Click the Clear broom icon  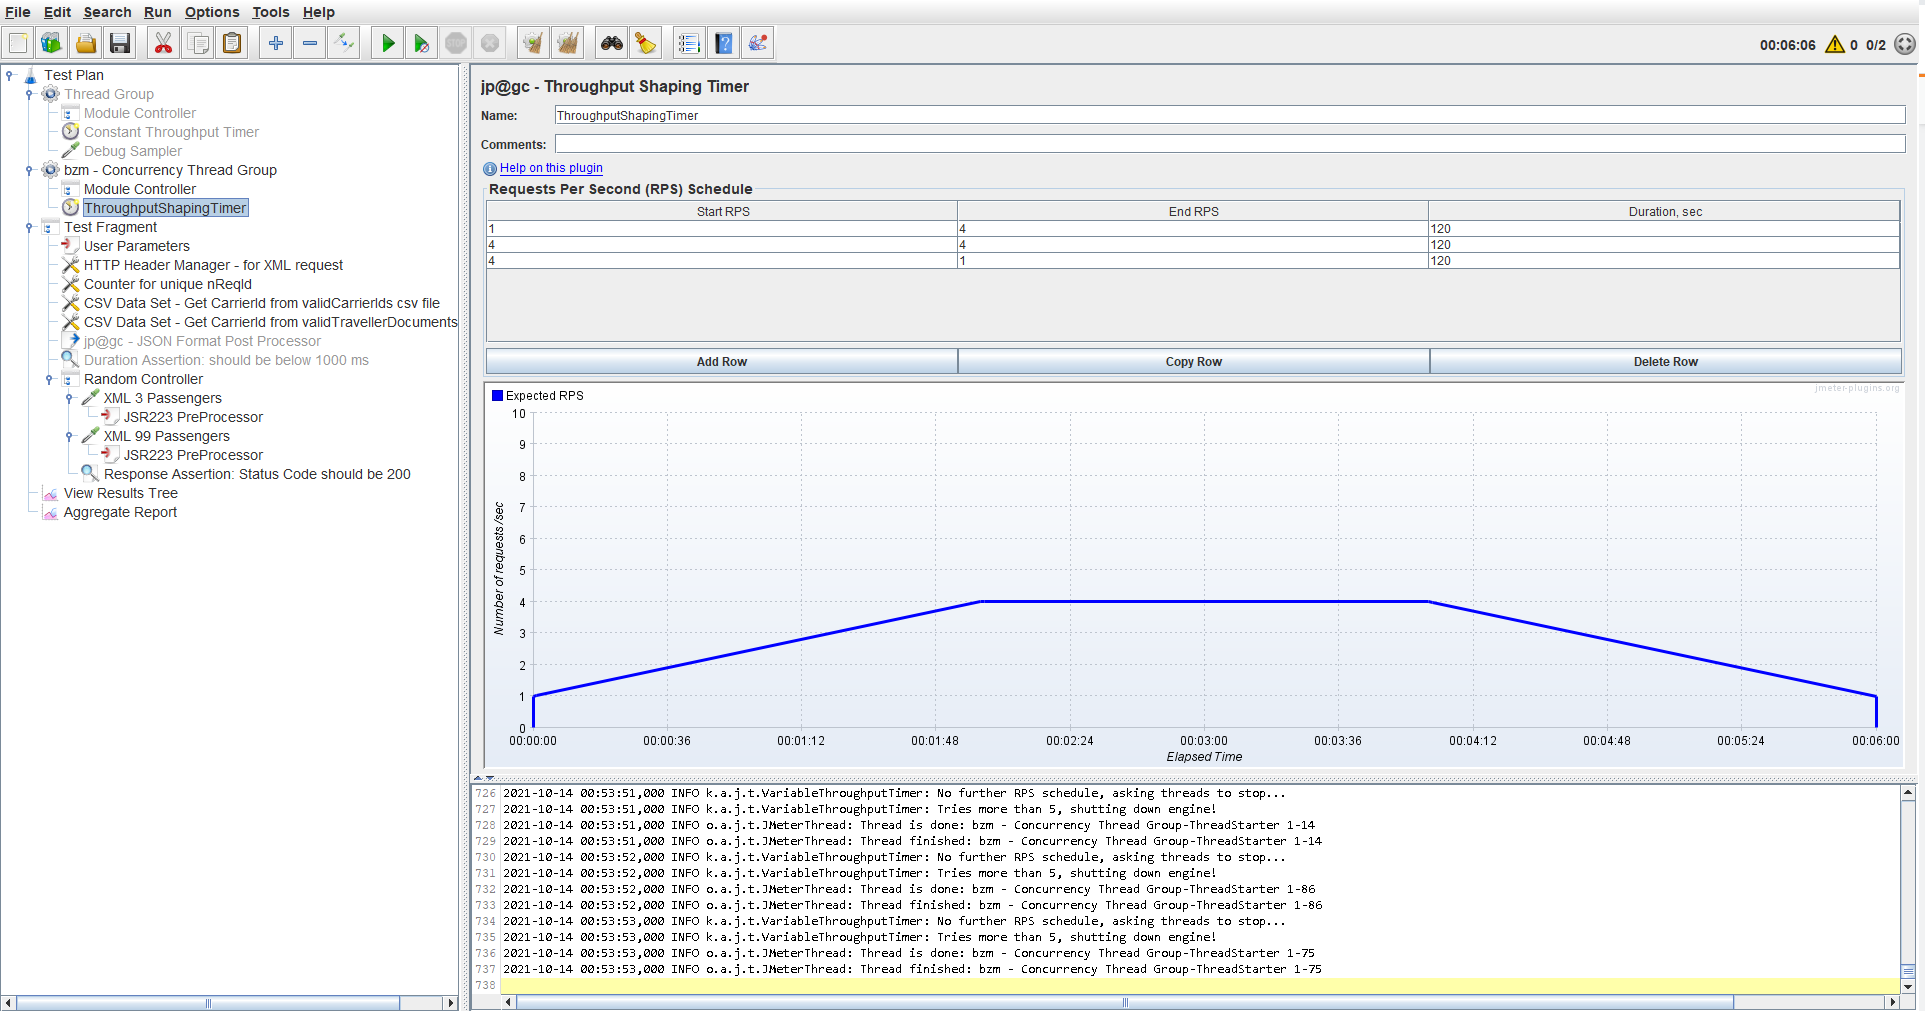pyautogui.click(x=533, y=43)
